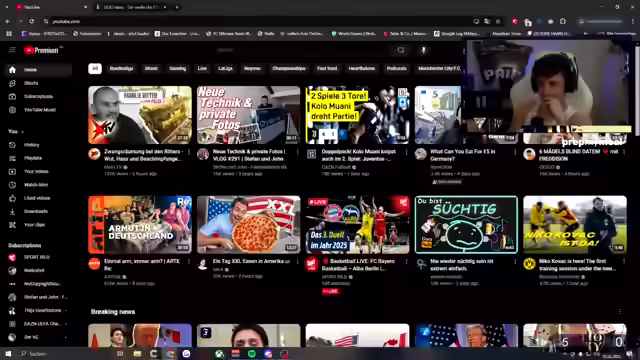Open Downloads in the sidebar
Viewport: 640px width, 360px height.
coord(36,211)
